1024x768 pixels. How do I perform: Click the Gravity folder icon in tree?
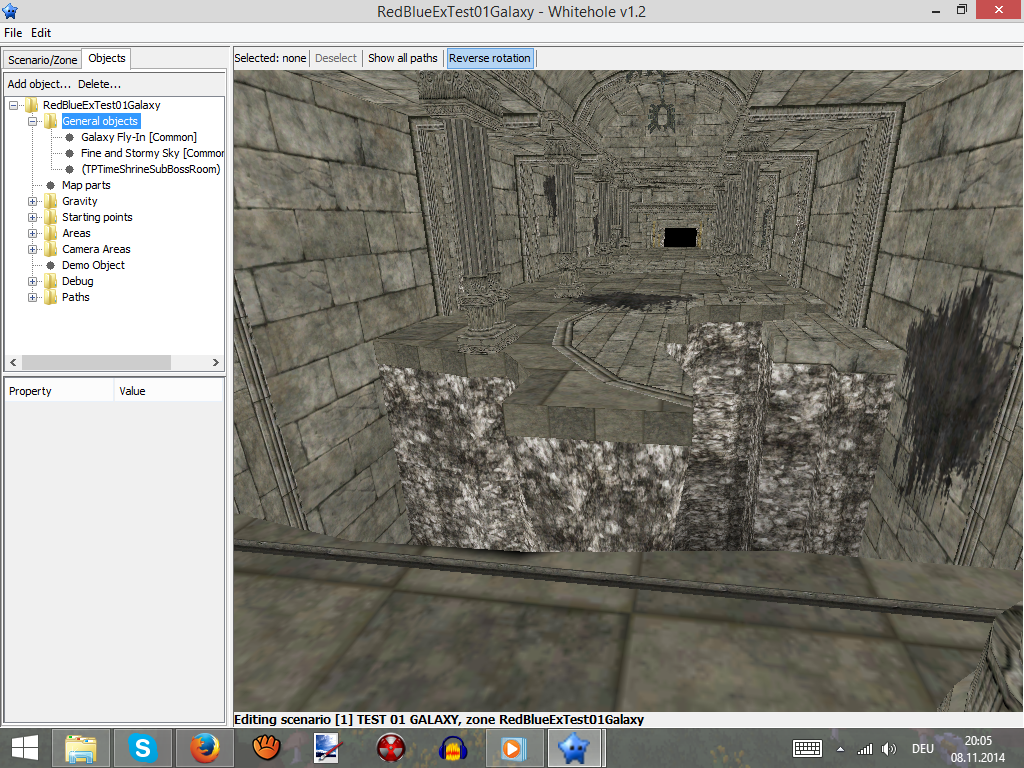[50, 201]
